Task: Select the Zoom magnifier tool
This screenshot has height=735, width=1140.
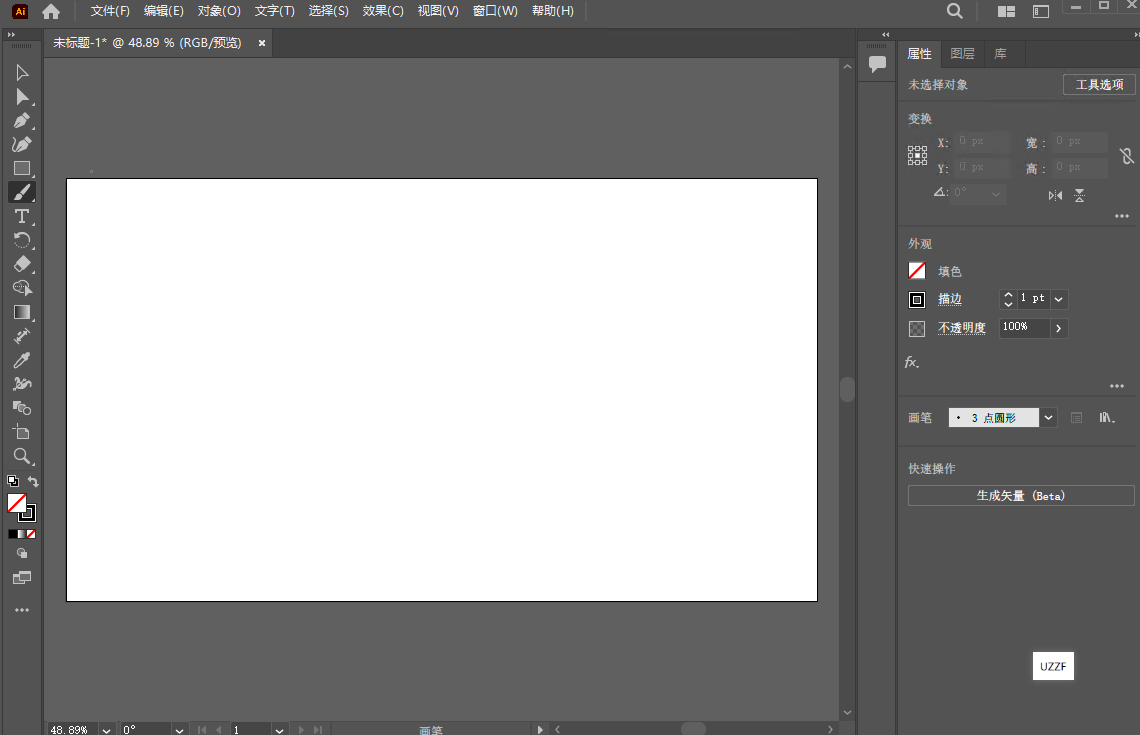Action: [22, 456]
